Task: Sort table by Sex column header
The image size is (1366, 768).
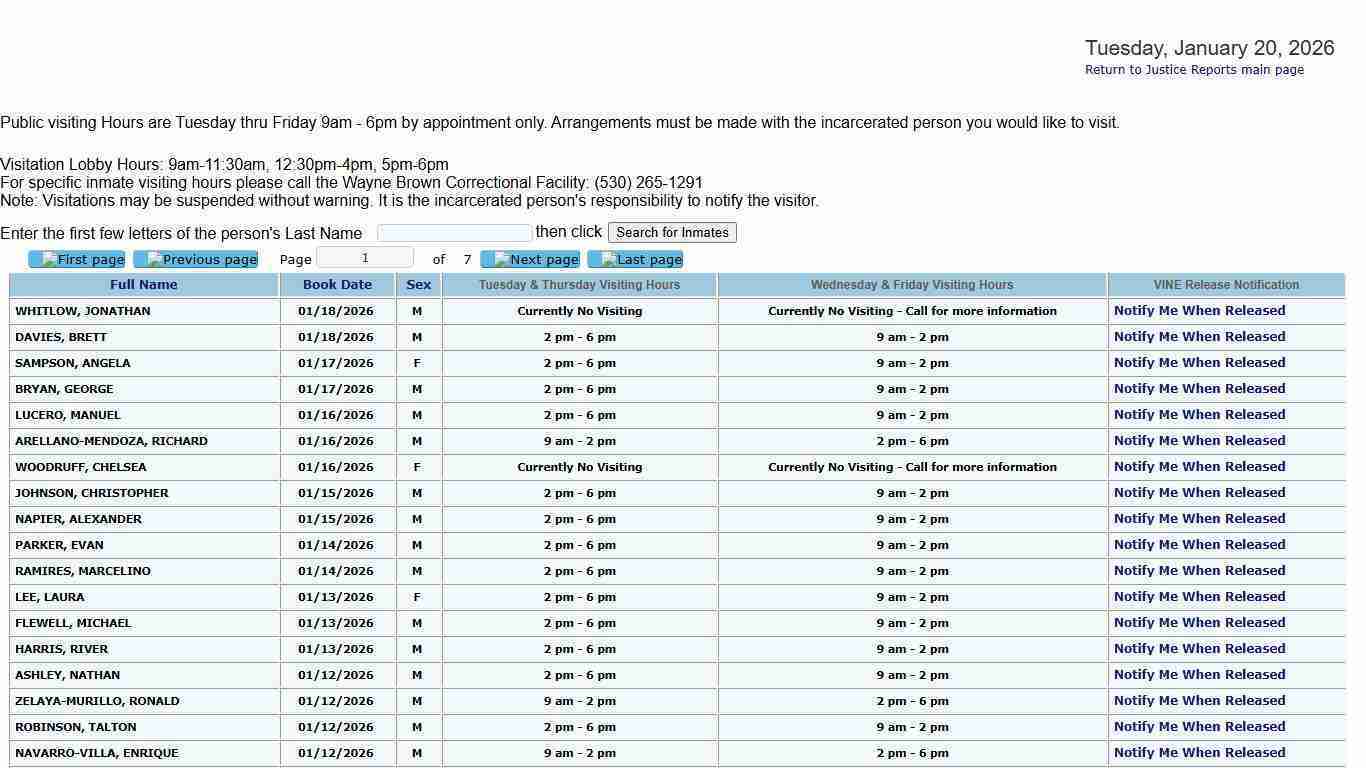Action: pyautogui.click(x=418, y=285)
